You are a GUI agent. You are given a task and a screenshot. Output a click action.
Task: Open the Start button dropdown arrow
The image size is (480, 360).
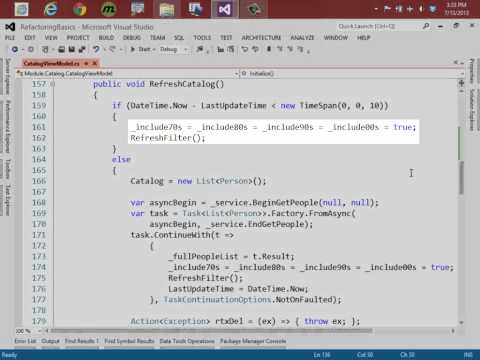pos(154,50)
